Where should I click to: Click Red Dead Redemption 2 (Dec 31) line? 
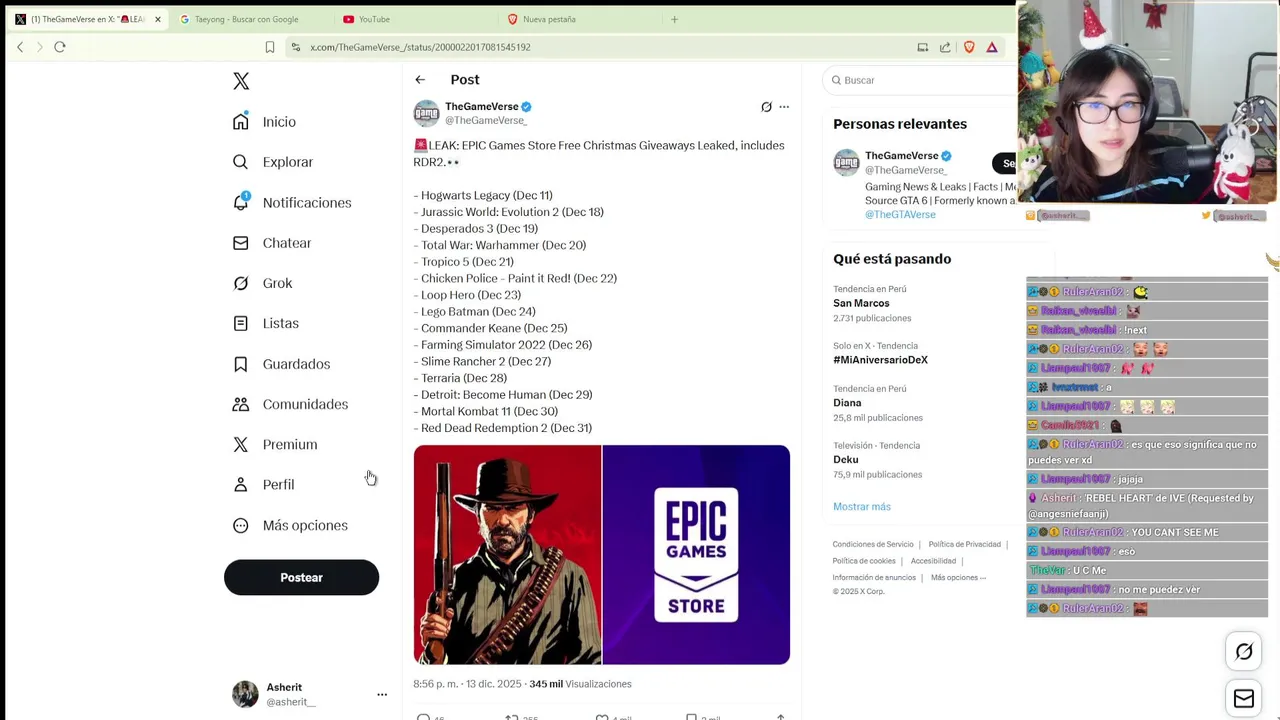(503, 428)
